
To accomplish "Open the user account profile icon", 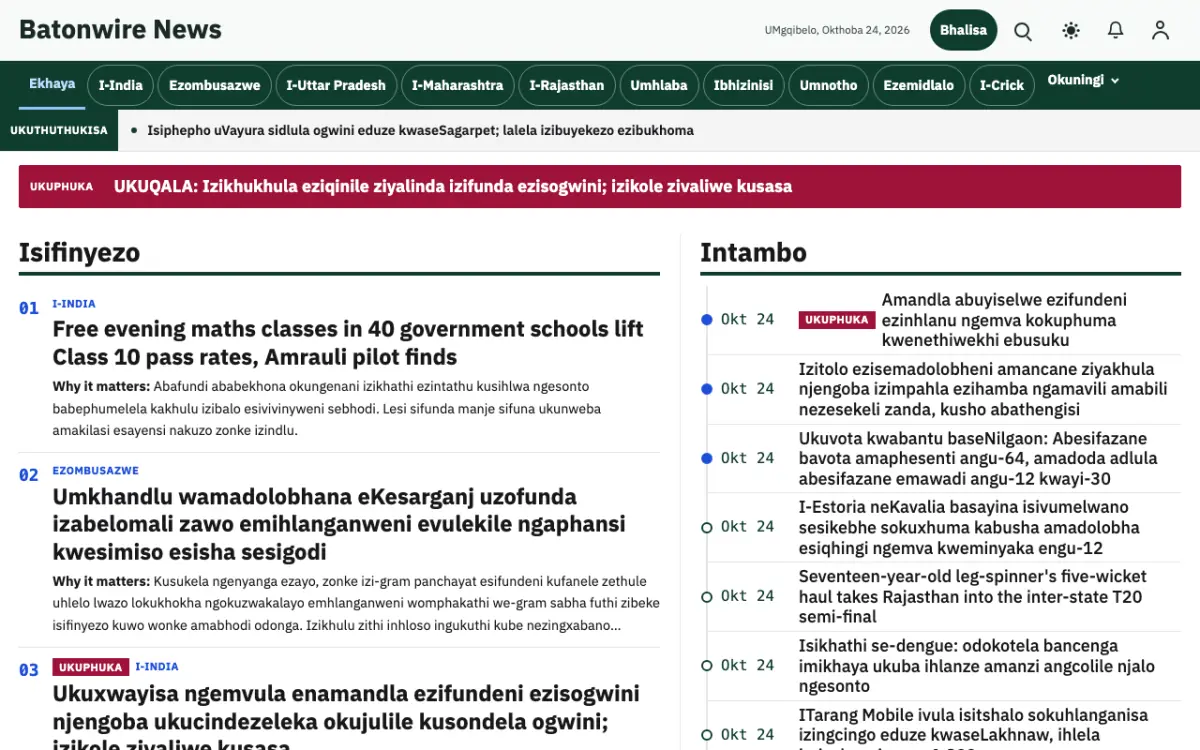I will point(1160,31).
